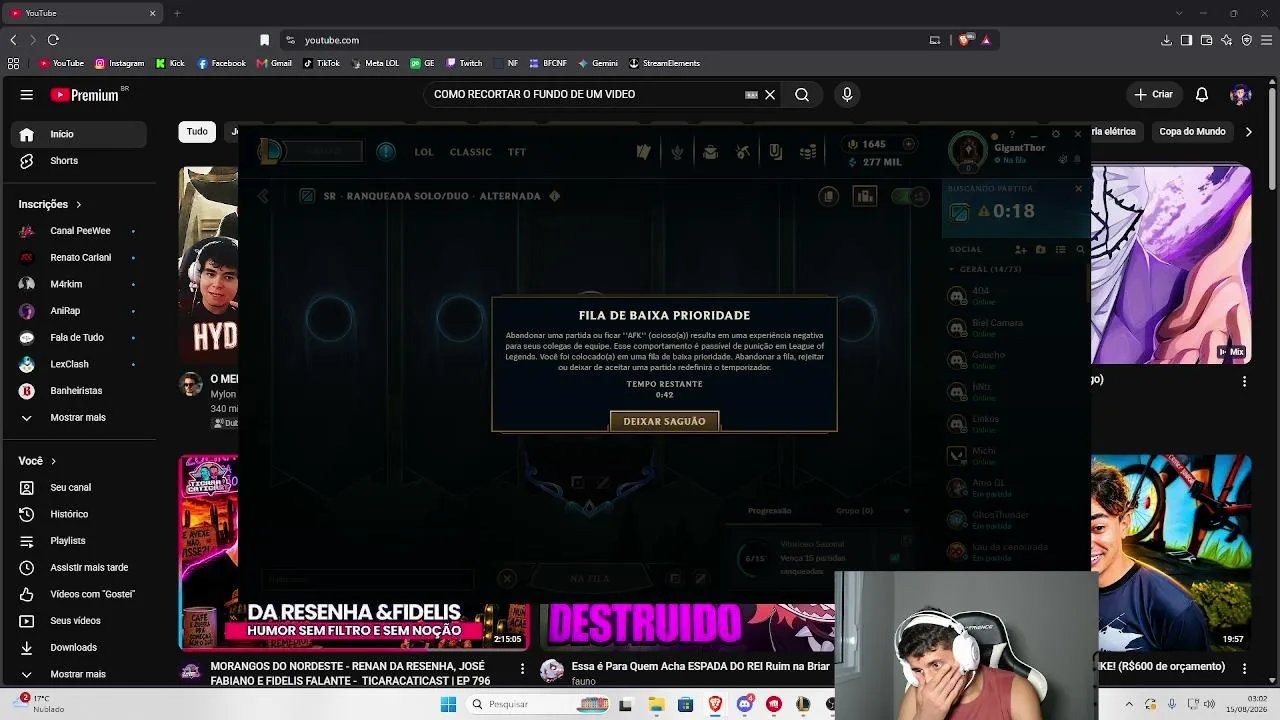Expand the Você section
This screenshot has height=720, width=1280.
coord(38,461)
